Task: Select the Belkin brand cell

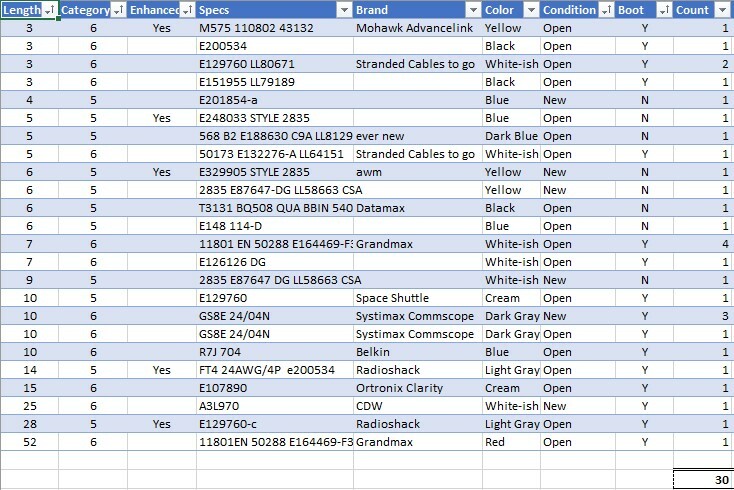Action: click(418, 352)
